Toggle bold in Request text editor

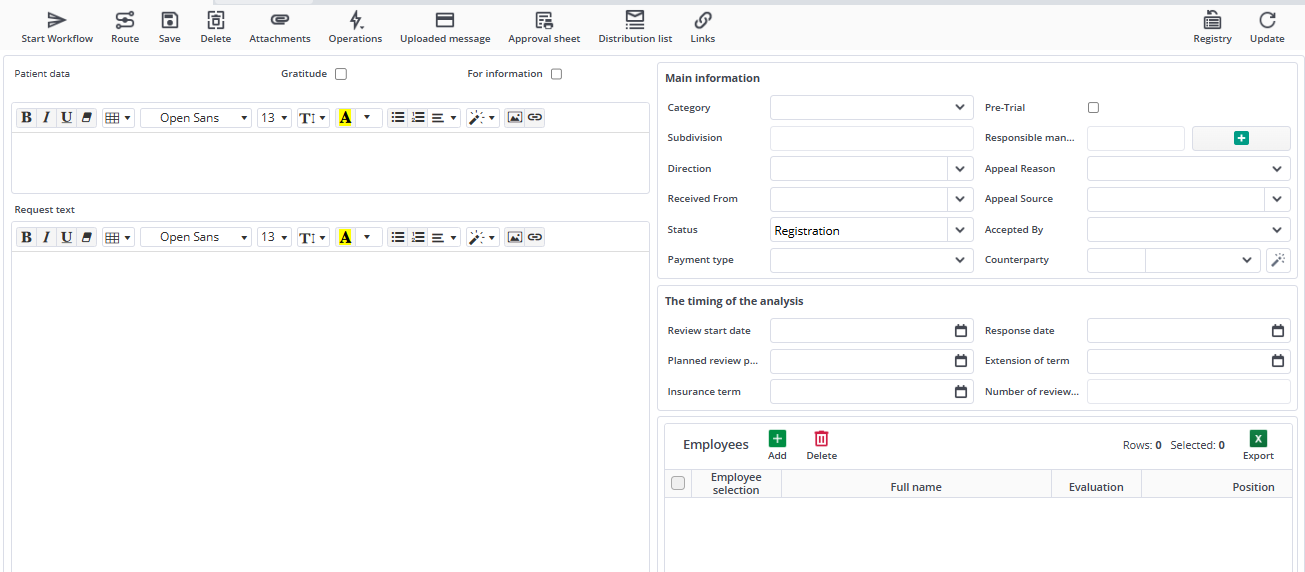(27, 237)
